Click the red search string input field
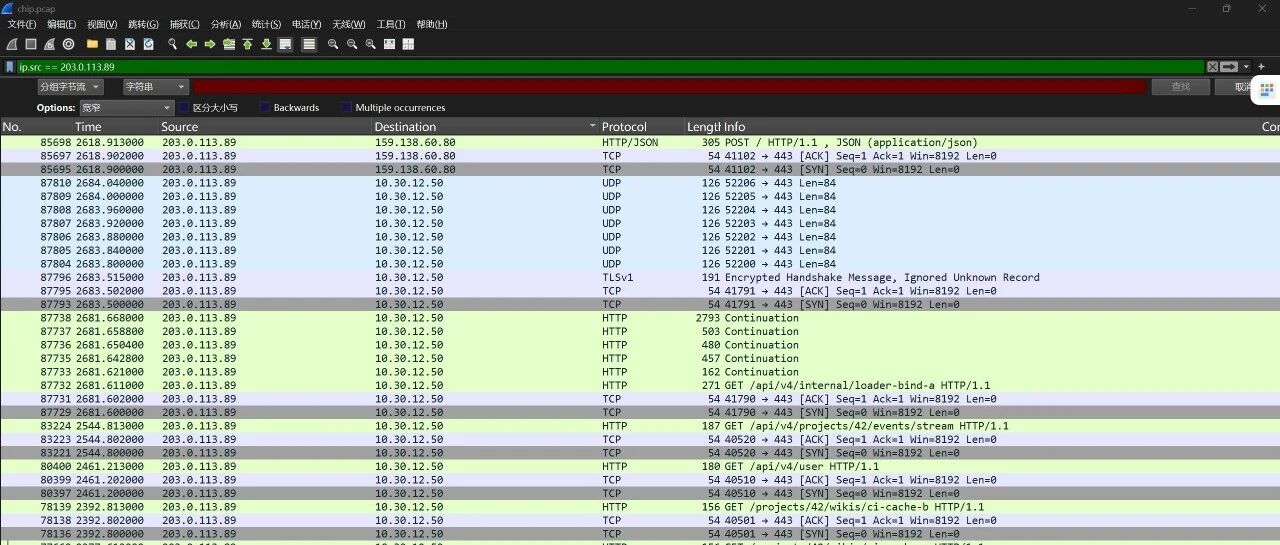Viewport: 1280px width, 545px height. pos(669,87)
